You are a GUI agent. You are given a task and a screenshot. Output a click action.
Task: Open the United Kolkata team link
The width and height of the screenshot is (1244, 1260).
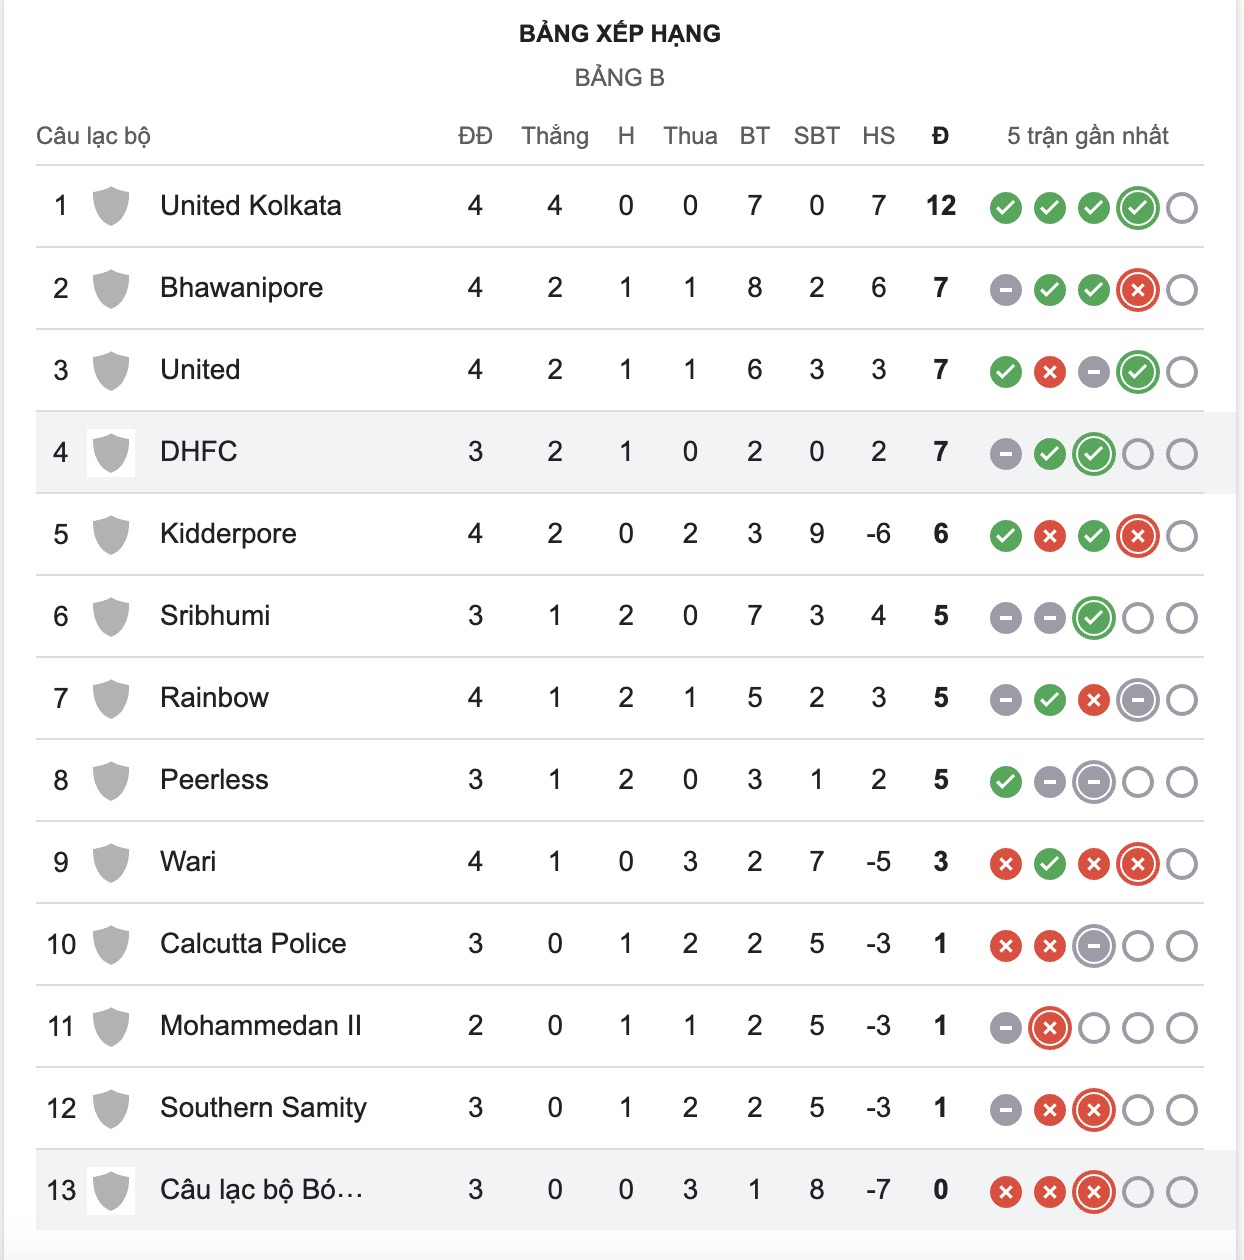250,206
